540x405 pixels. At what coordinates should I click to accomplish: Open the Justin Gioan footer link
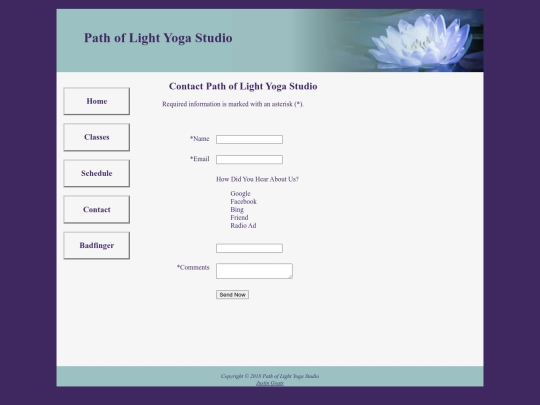click(270, 383)
